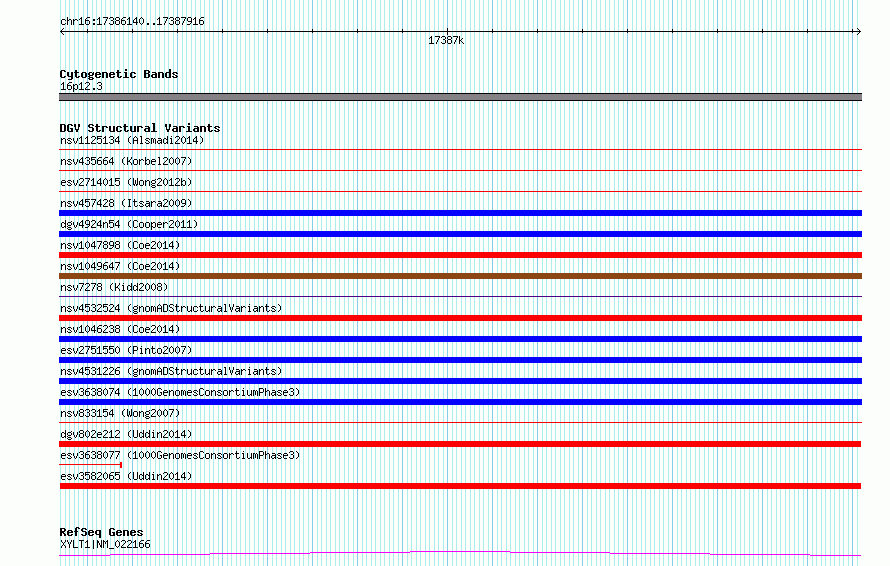Open the Cytogenetic Bands track heading
Image resolution: width=890 pixels, height=566 pixels.
pos(119,74)
